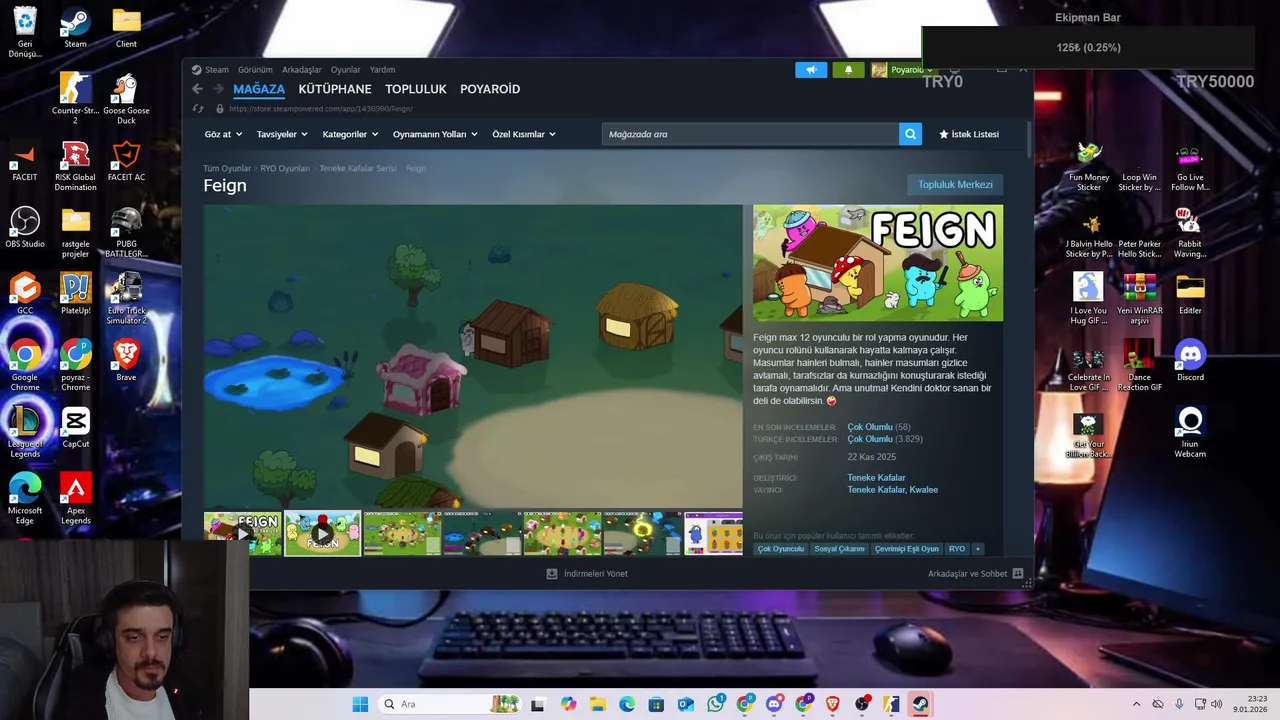Open the Yardım menu
The image size is (1280, 720).
click(x=382, y=70)
